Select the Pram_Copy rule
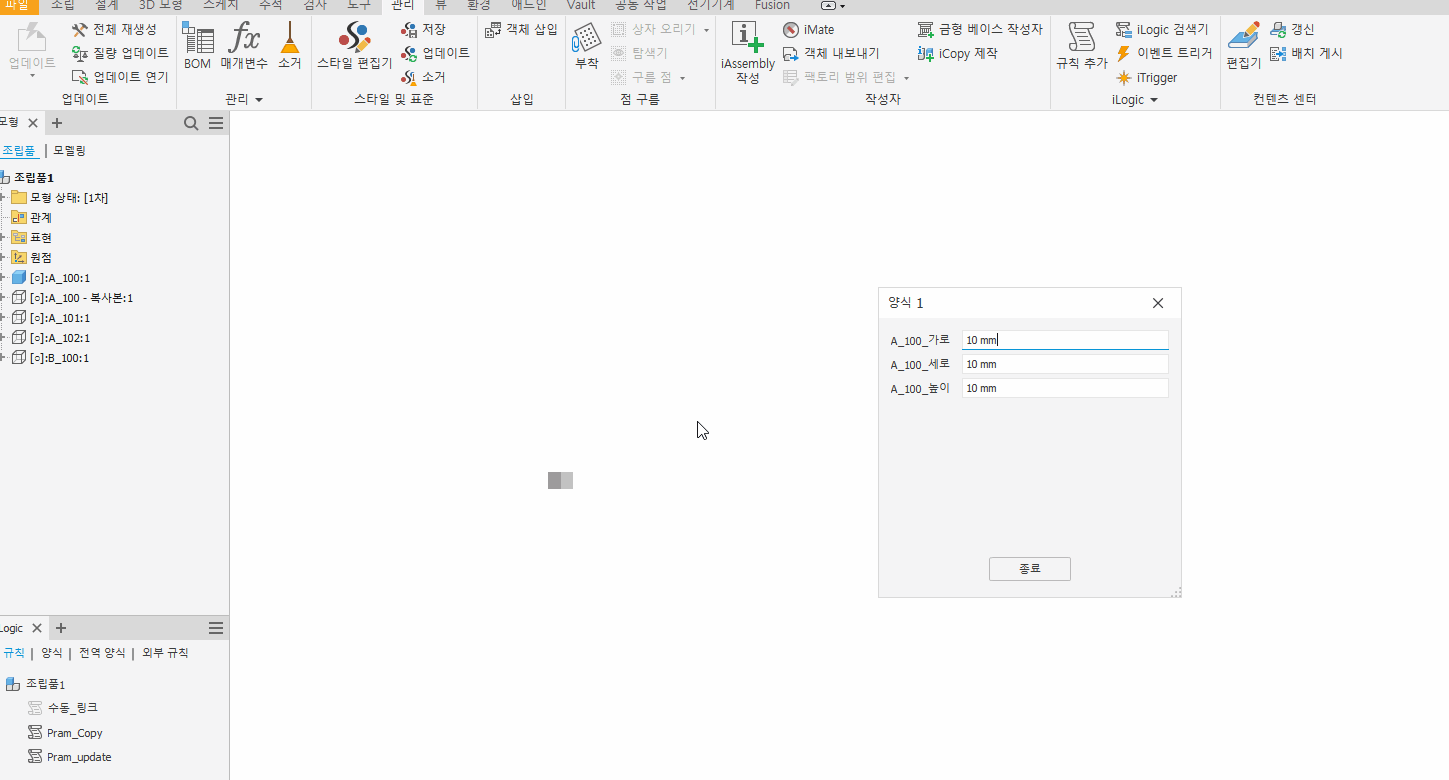 tap(74, 733)
